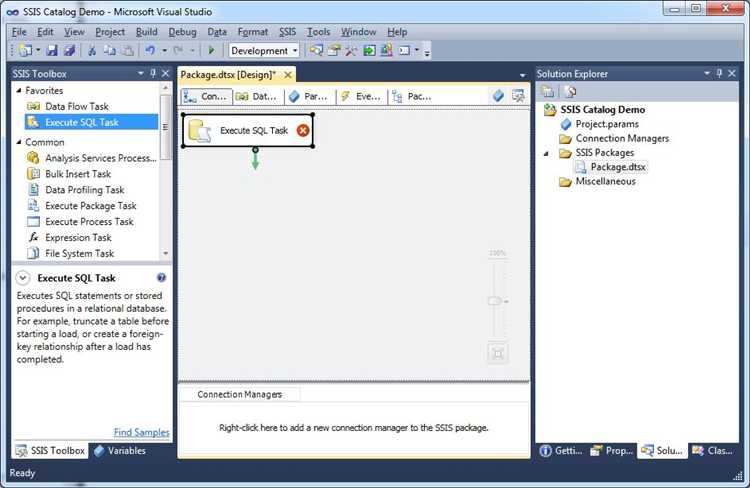Open the Project menu

click(x=110, y=32)
